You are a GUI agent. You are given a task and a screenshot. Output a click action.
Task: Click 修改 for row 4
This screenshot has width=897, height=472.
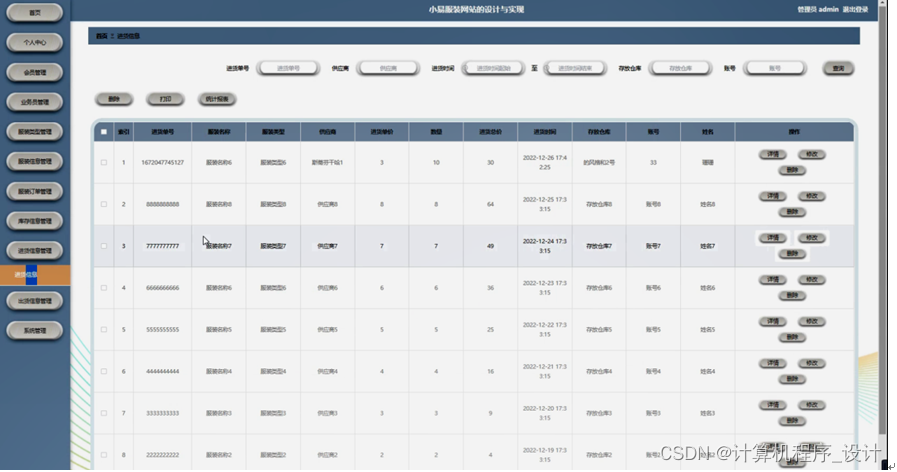[x=812, y=280]
